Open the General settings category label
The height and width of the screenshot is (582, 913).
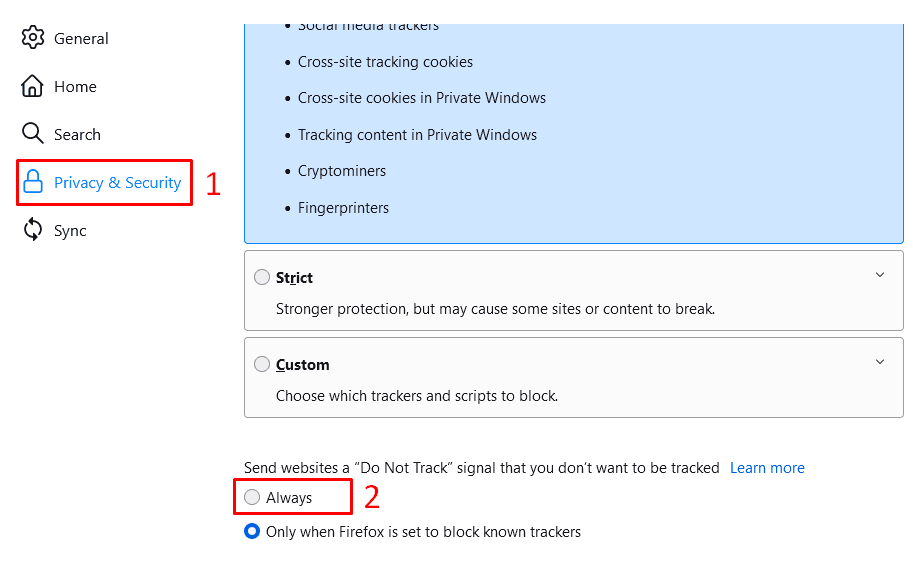pos(81,38)
